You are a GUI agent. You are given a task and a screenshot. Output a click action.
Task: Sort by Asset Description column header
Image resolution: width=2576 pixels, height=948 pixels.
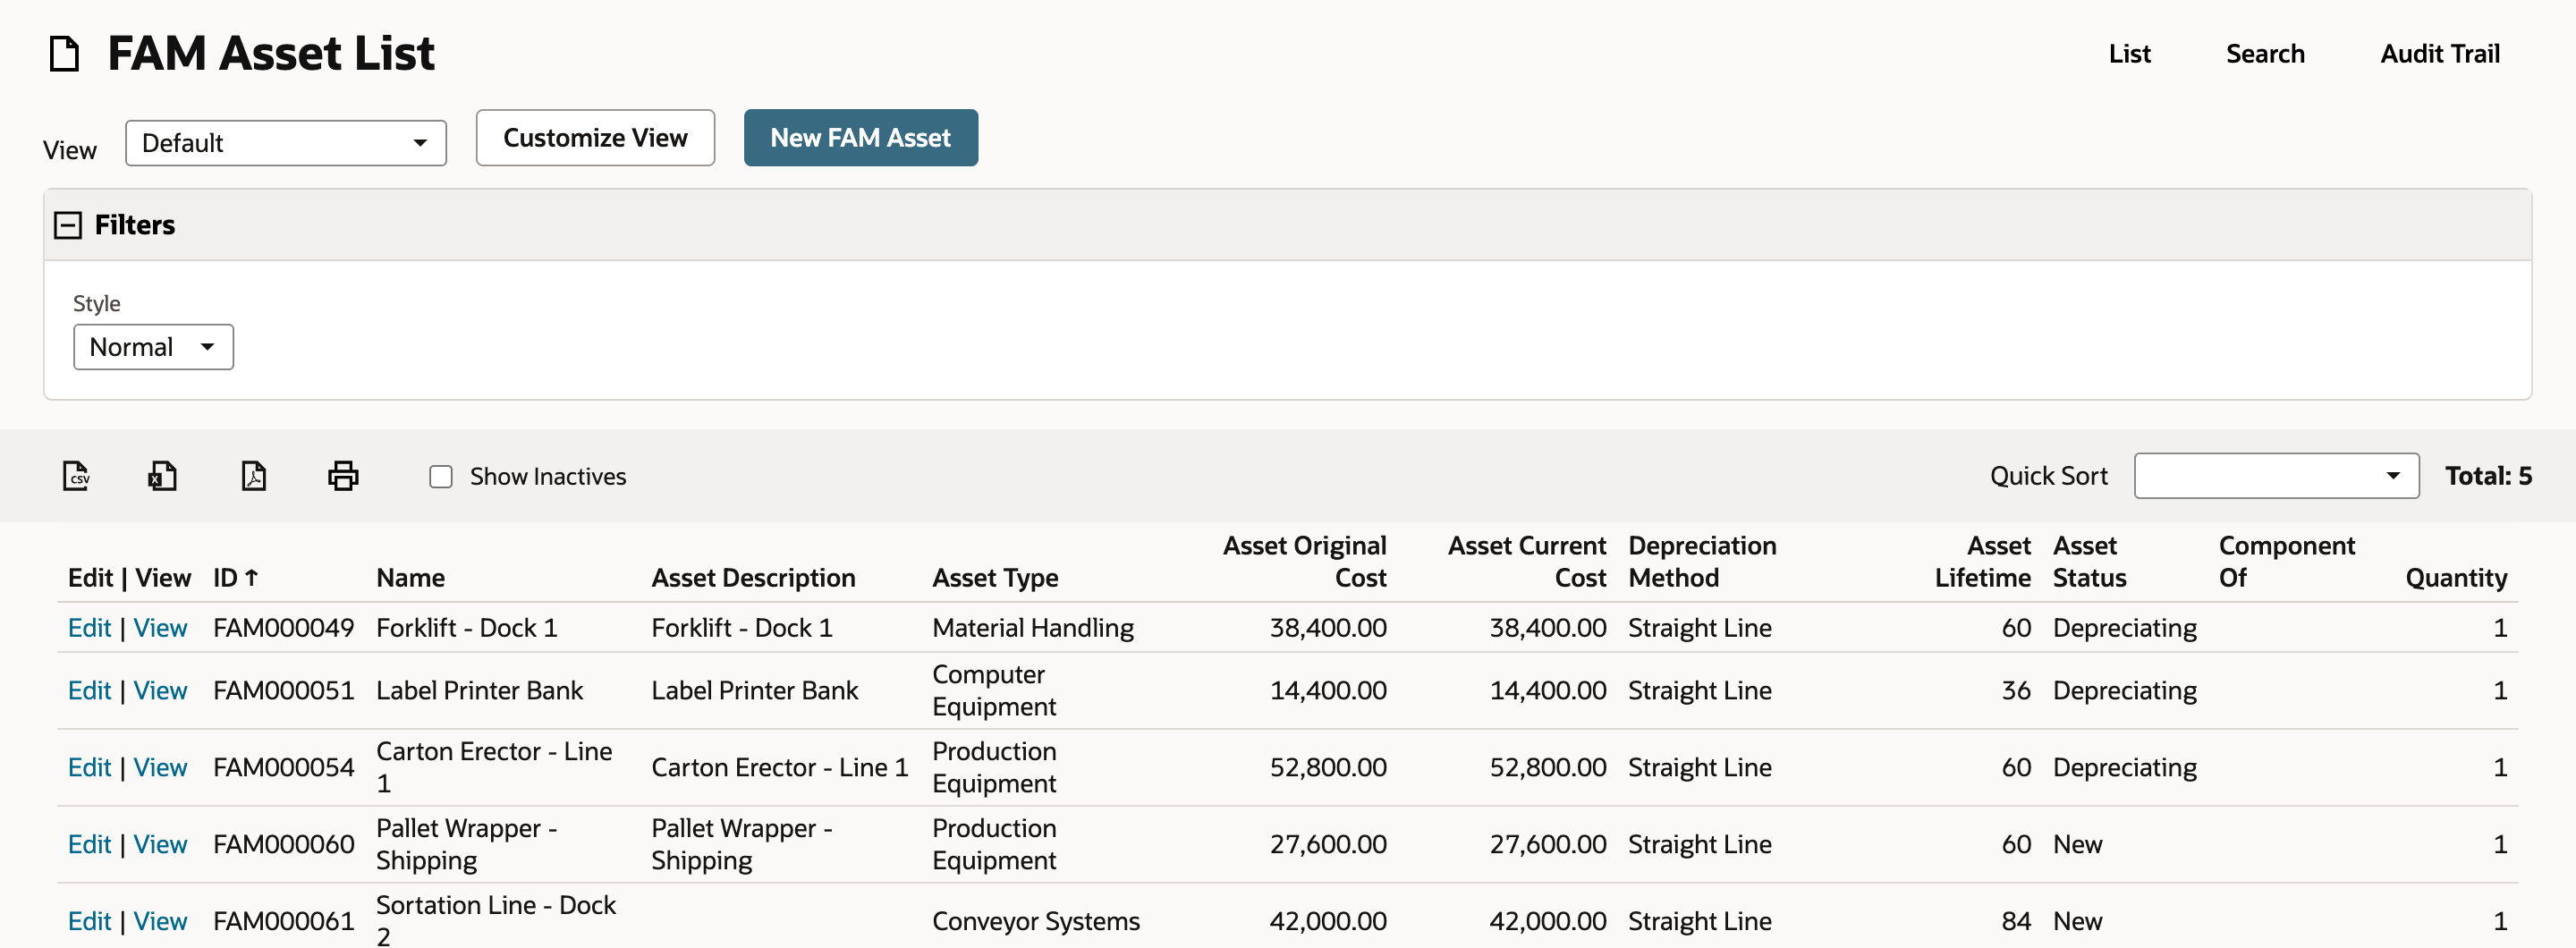(x=753, y=578)
